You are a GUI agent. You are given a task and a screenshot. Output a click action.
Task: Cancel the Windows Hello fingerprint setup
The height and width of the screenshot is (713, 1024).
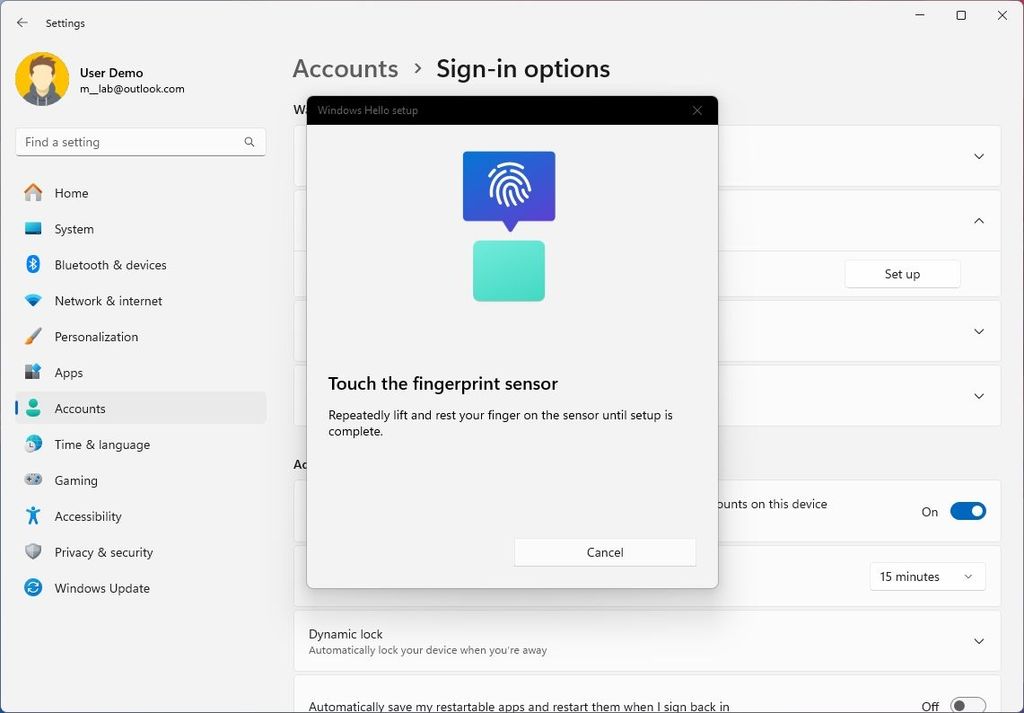(x=604, y=551)
